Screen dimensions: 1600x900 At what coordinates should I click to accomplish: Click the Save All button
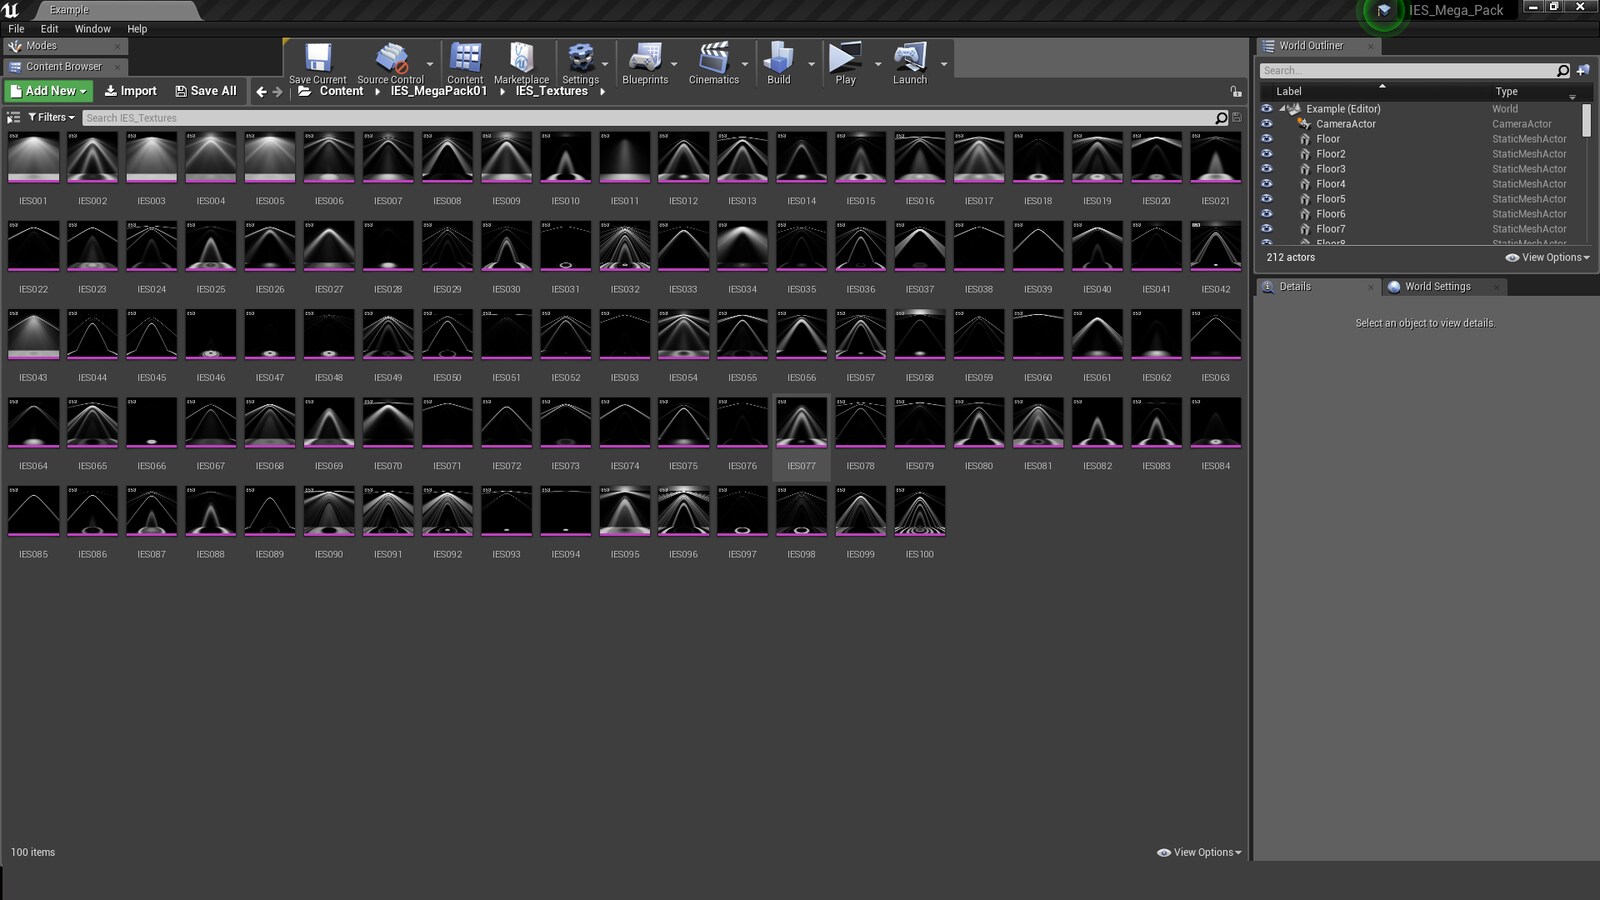click(205, 91)
